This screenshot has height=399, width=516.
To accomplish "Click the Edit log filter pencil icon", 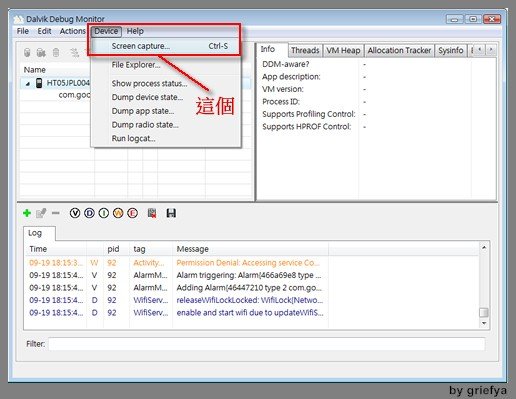I will coord(41,213).
